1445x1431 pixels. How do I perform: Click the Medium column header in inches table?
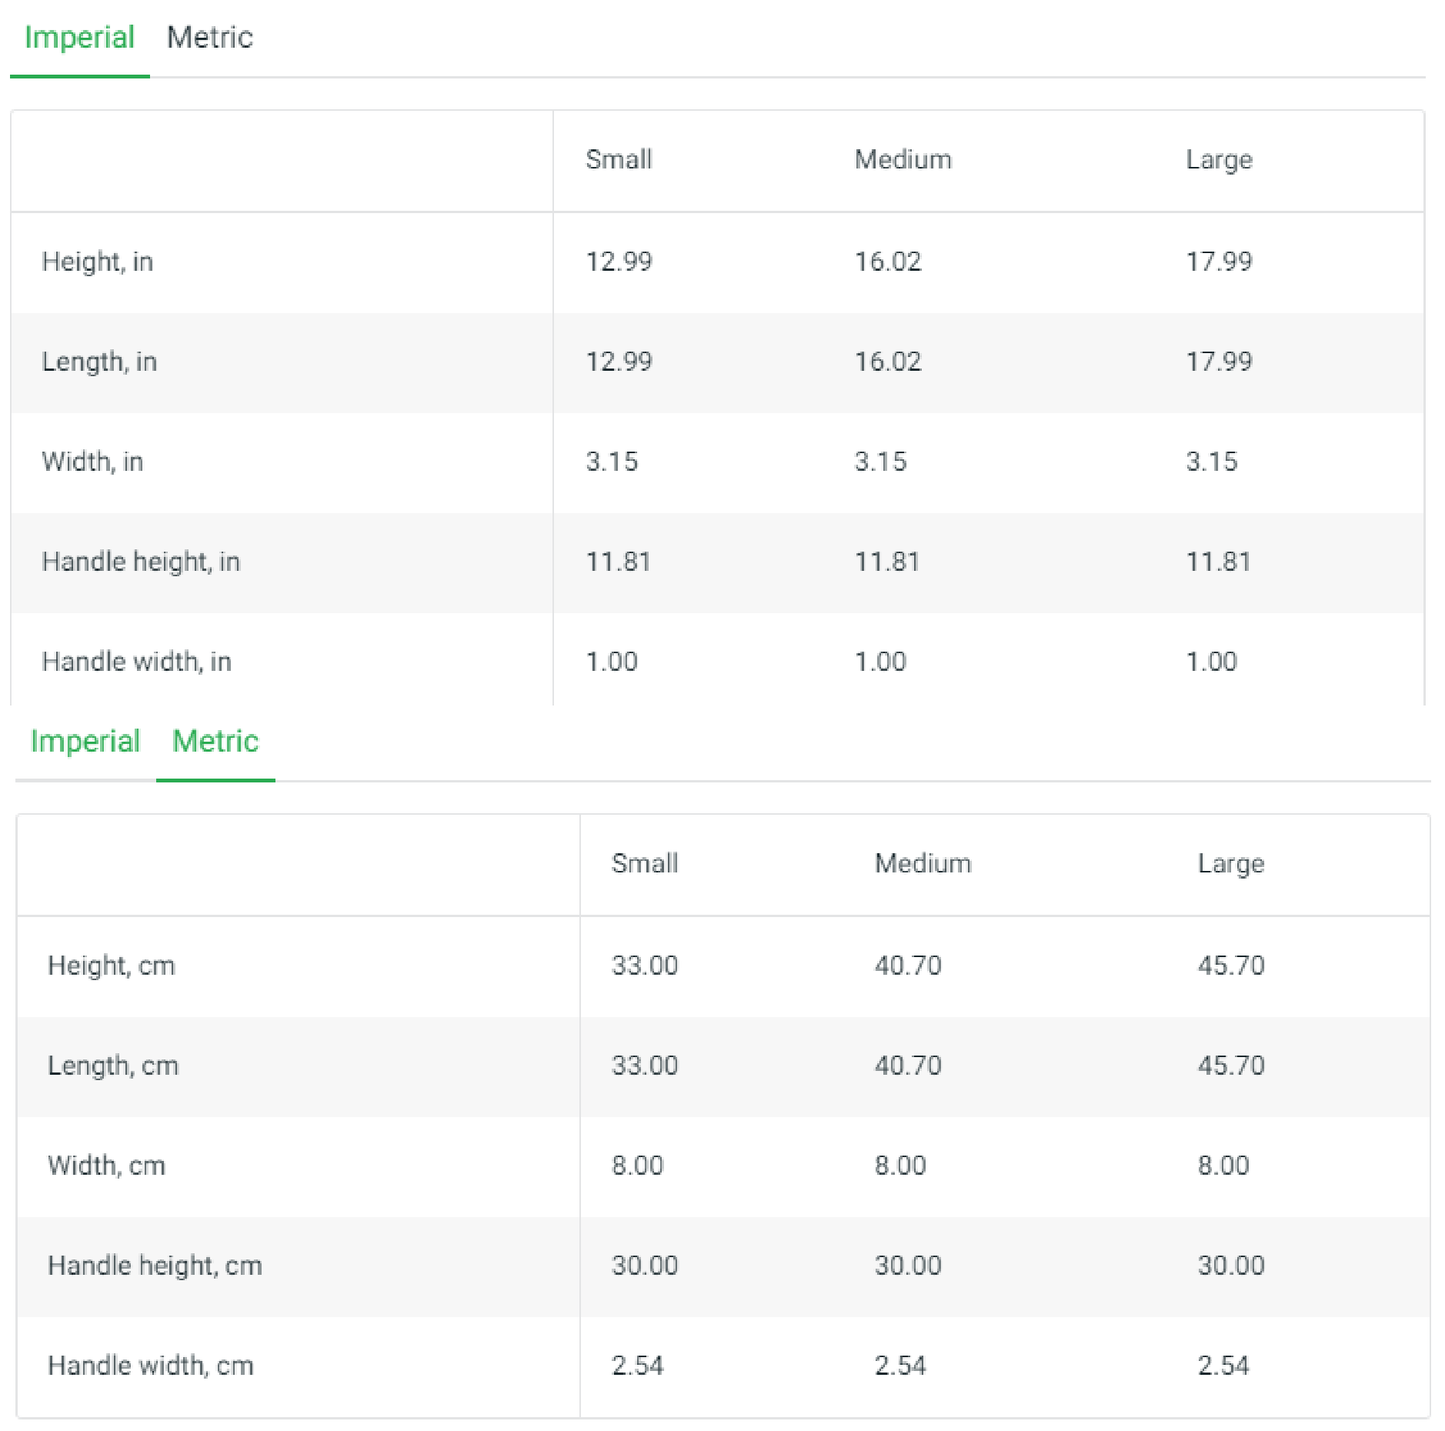coord(903,160)
